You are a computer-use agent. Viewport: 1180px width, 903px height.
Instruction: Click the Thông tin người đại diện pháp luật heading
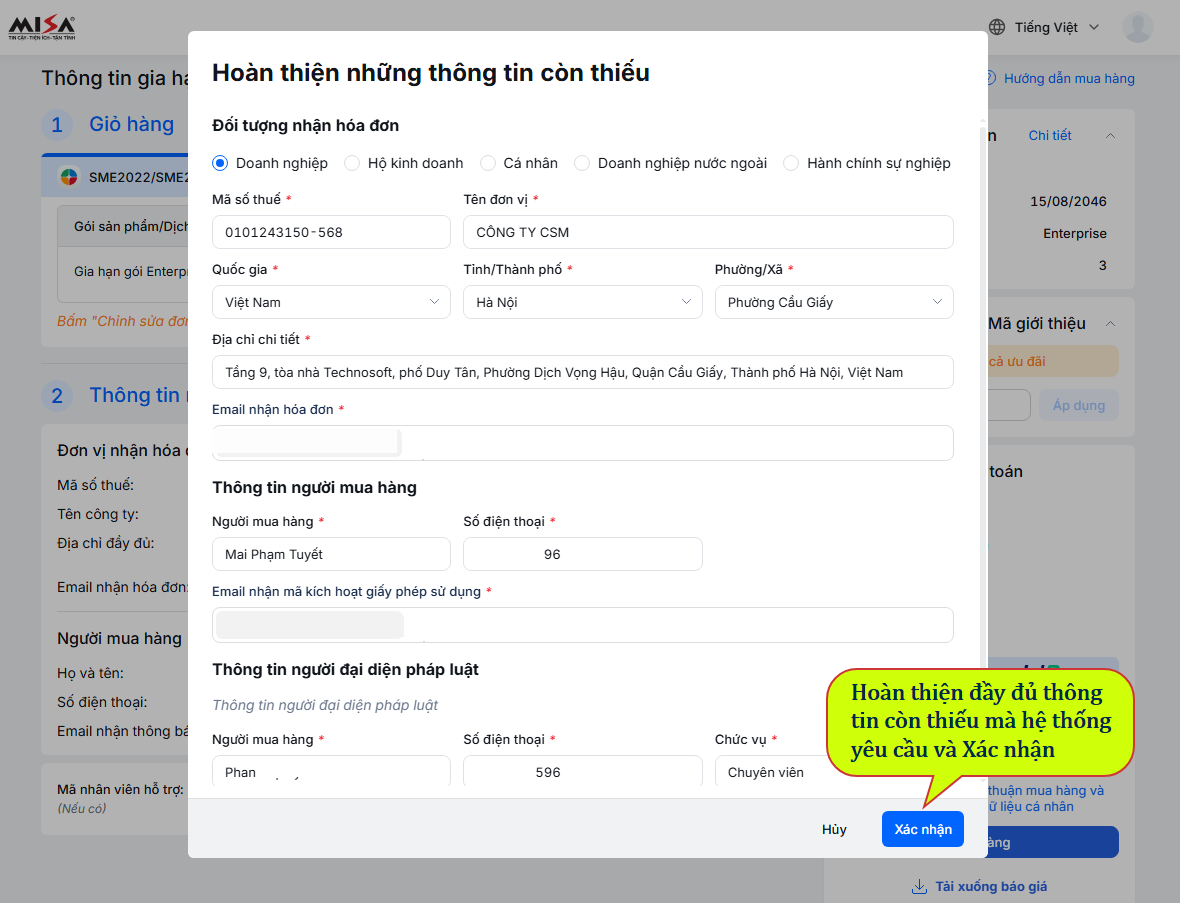click(345, 670)
